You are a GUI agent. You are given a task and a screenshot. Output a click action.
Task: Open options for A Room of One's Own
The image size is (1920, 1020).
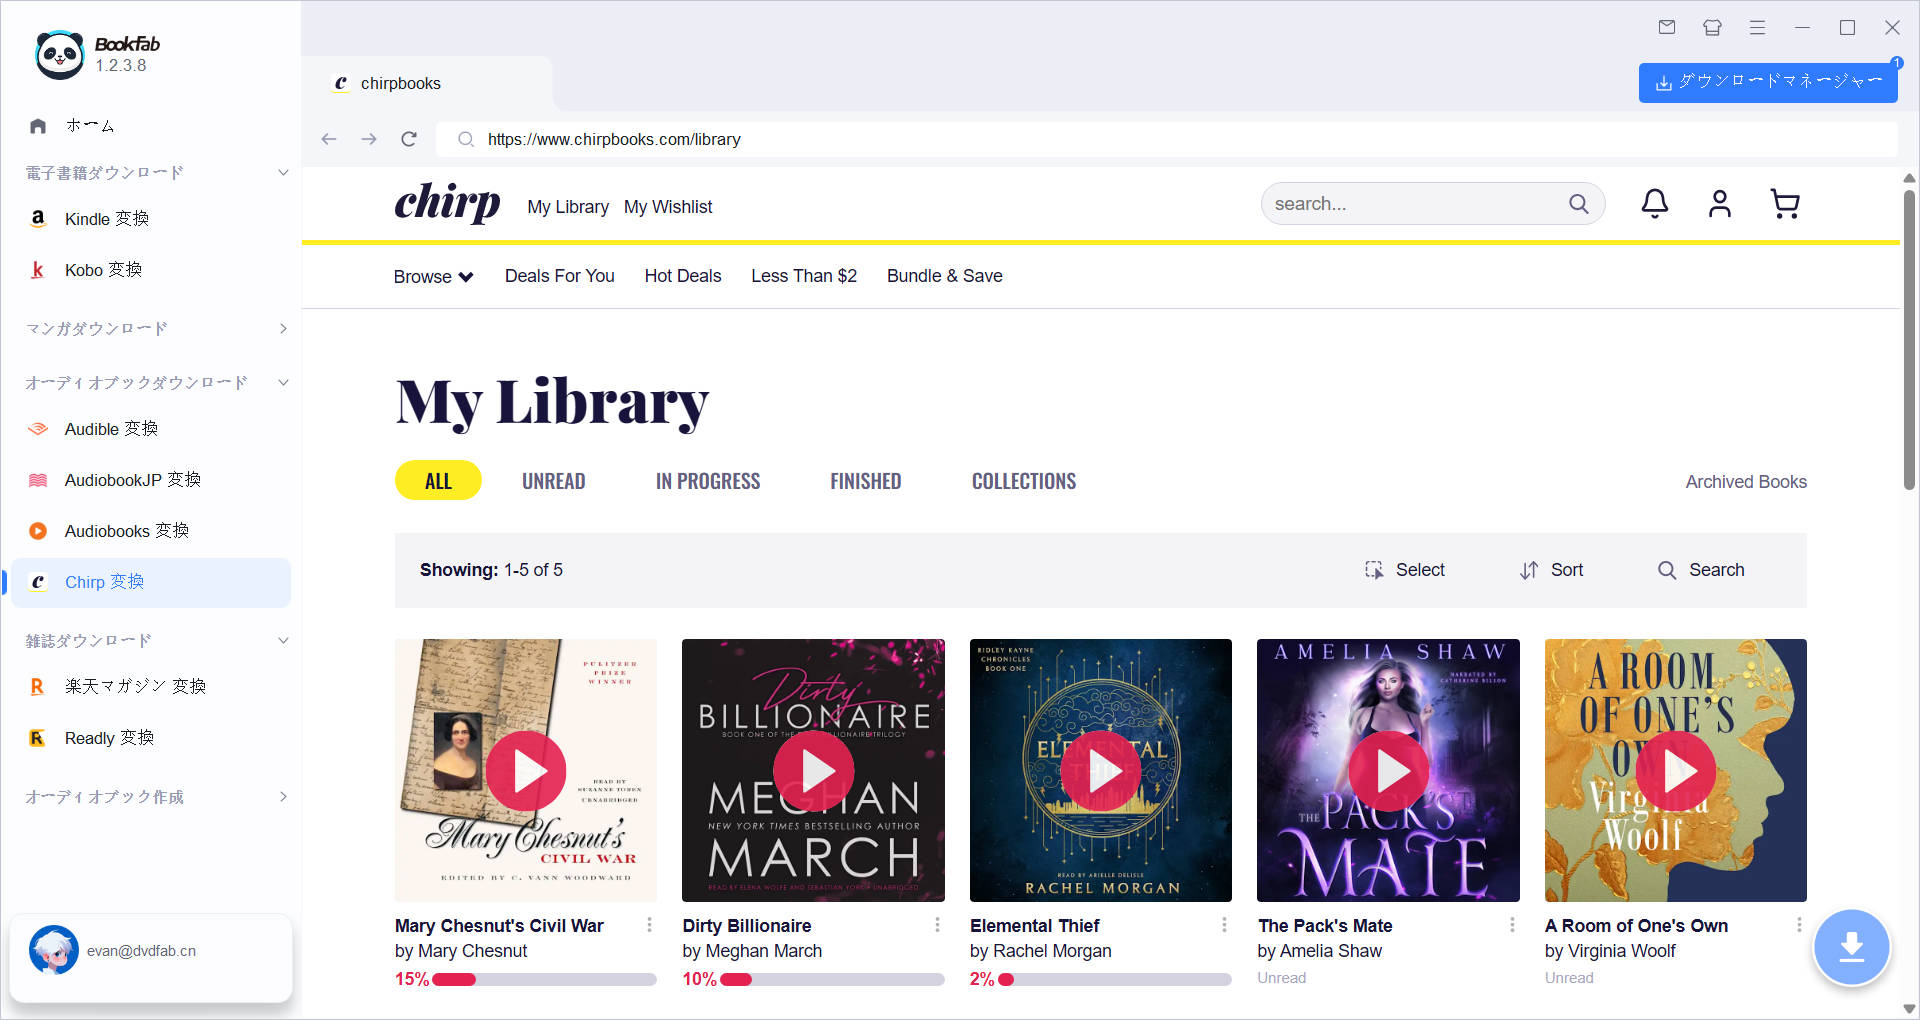[x=1799, y=925]
